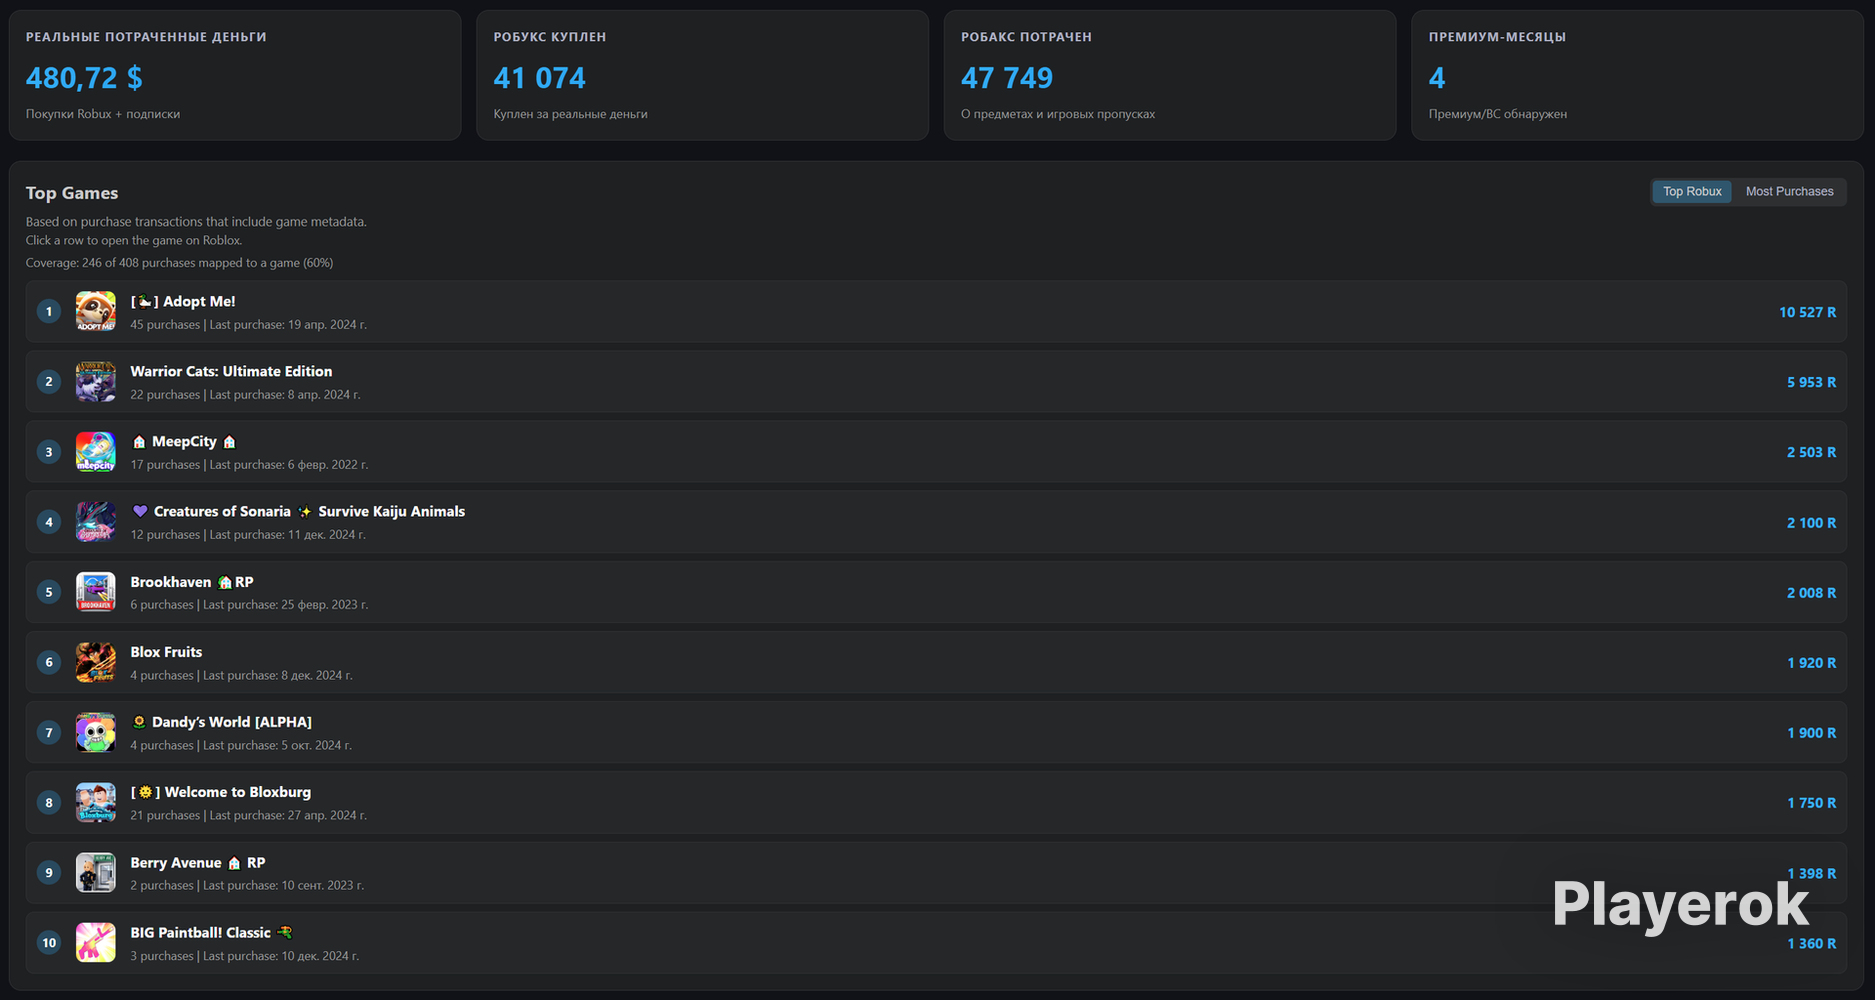
Task: Open the Dandy's World [ALPHA] title
Action: pos(221,722)
